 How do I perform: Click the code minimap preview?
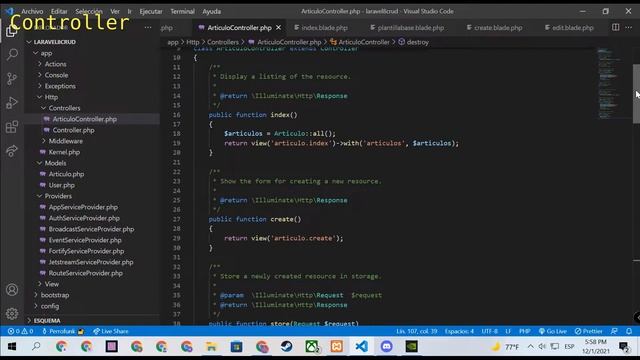[x=610, y=84]
